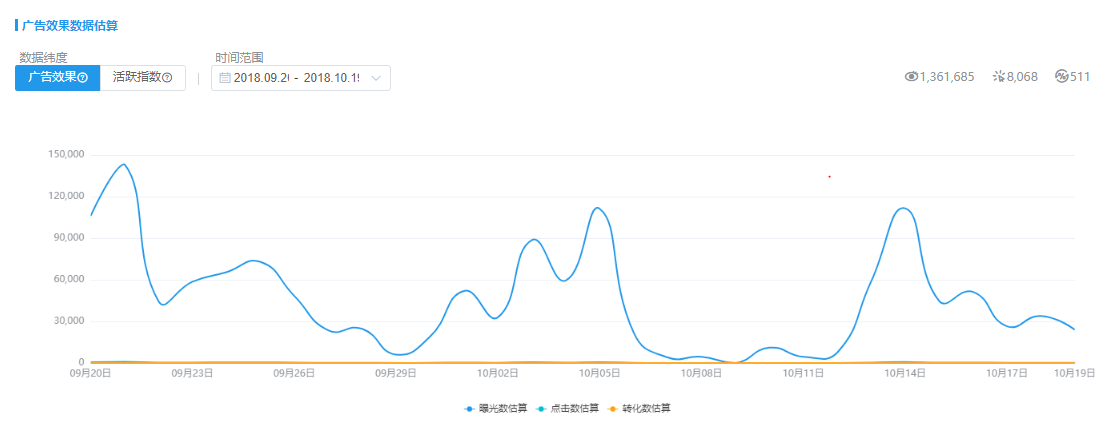Toggle 点击数估算 series via legend label
Viewport: 1105px width, 431px height.
pos(575,408)
